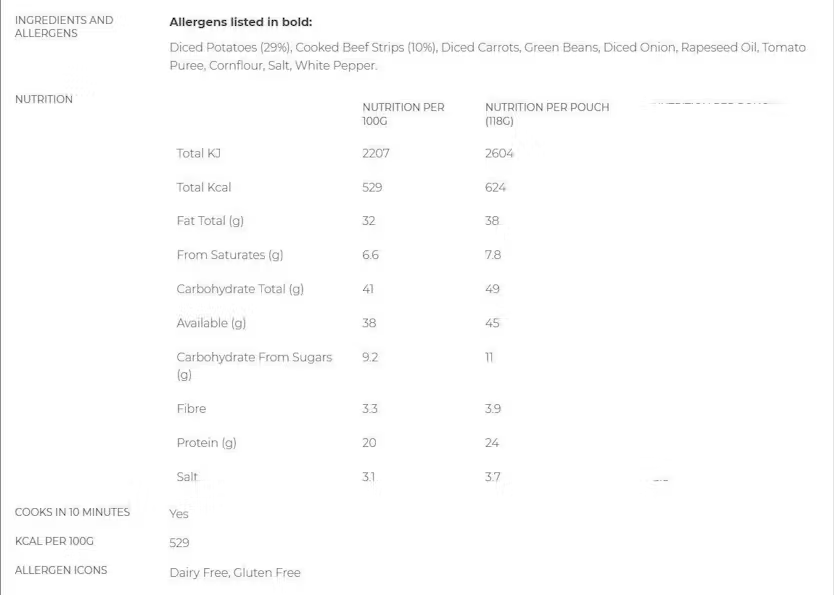Screen dimensions: 834x595
Task: Select the From Saturates (g) row label
Action: 230,255
